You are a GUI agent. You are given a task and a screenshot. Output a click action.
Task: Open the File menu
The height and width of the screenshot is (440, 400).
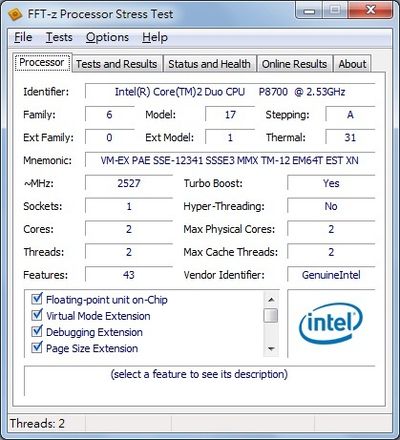click(23, 37)
